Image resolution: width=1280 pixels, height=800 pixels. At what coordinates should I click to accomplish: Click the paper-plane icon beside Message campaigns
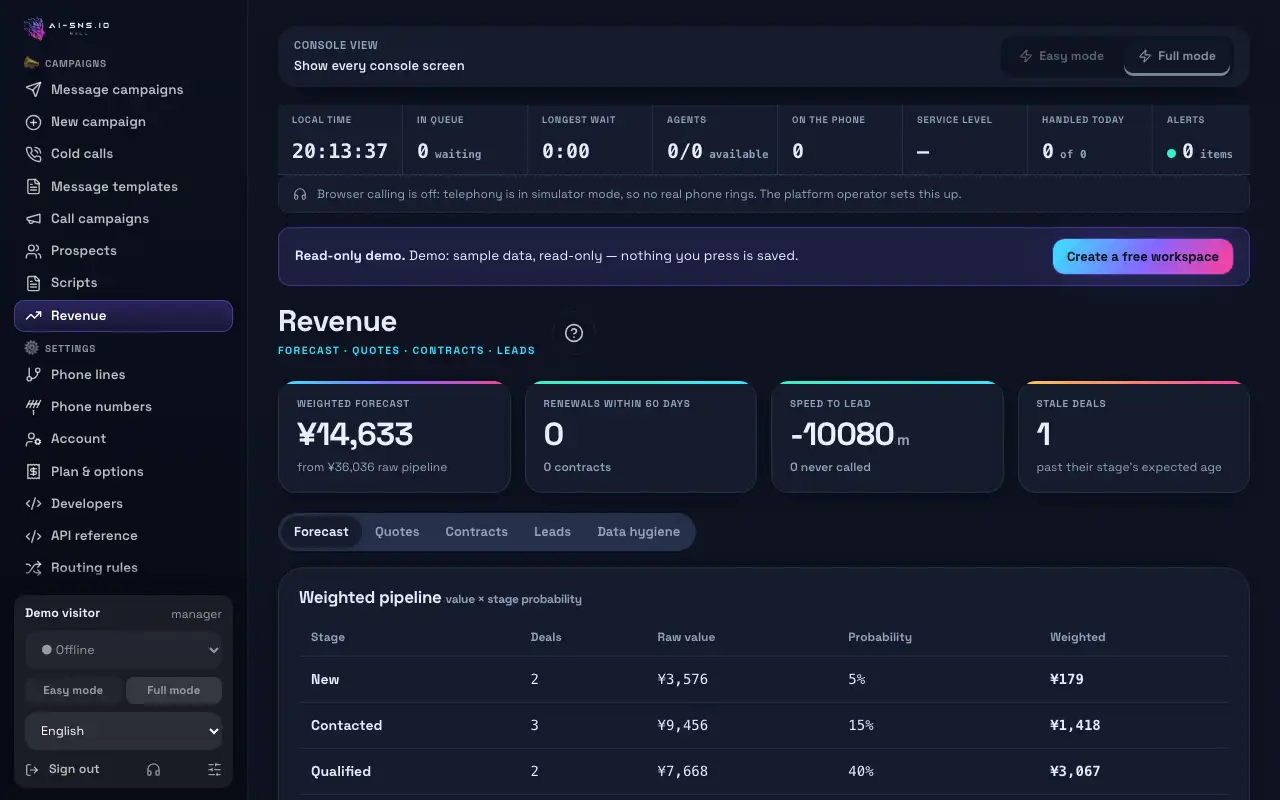point(34,90)
